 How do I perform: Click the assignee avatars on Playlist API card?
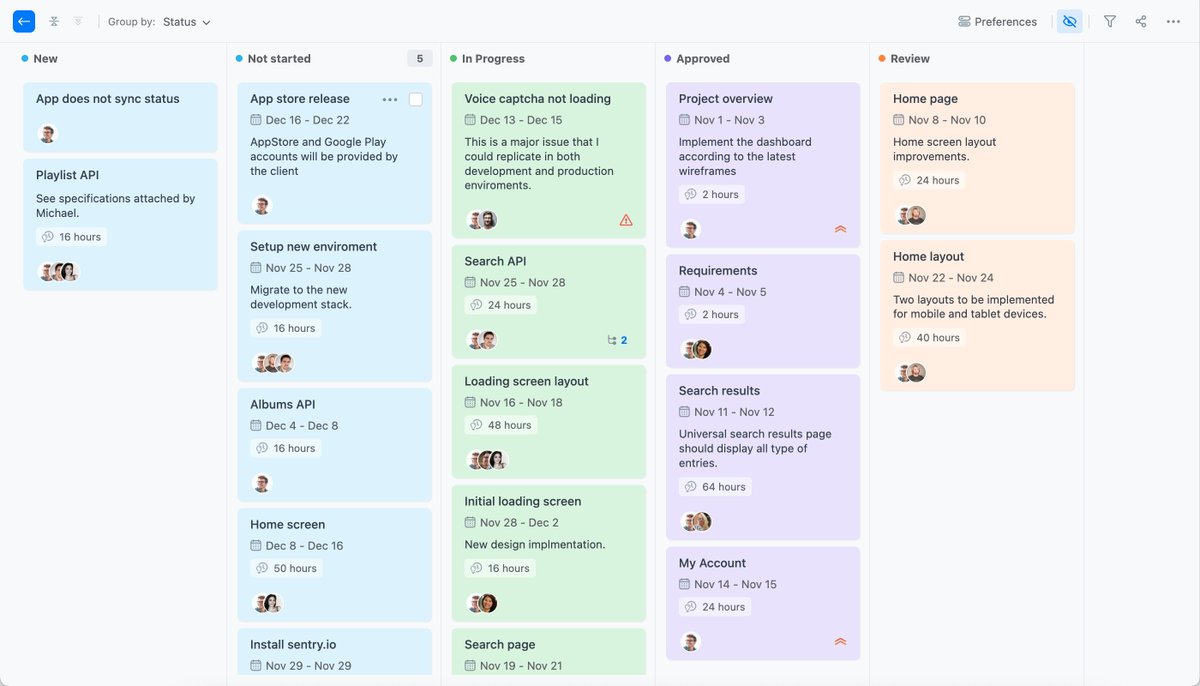point(58,272)
